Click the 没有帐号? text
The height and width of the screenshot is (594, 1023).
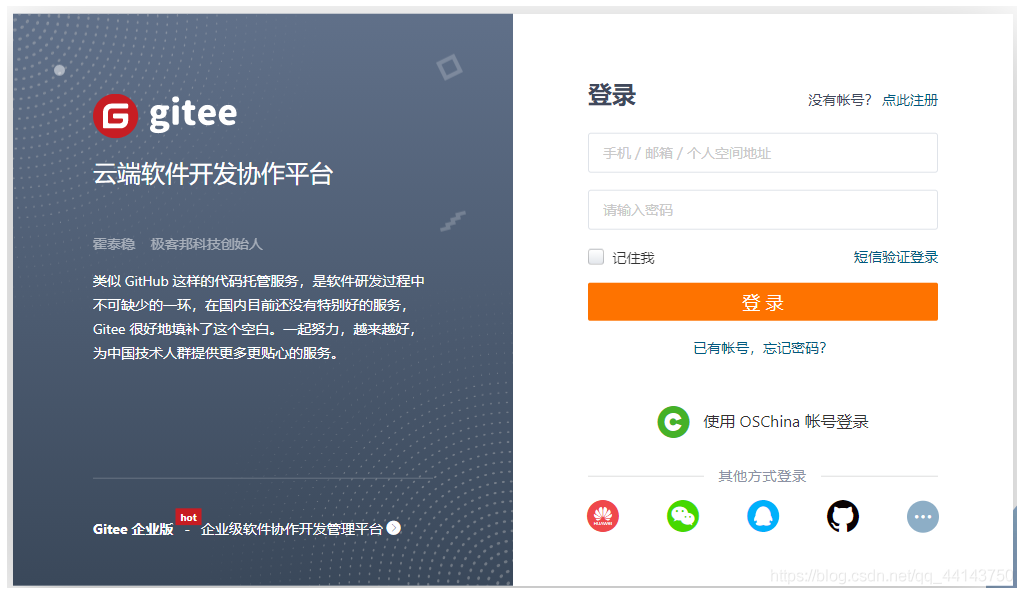[839, 100]
